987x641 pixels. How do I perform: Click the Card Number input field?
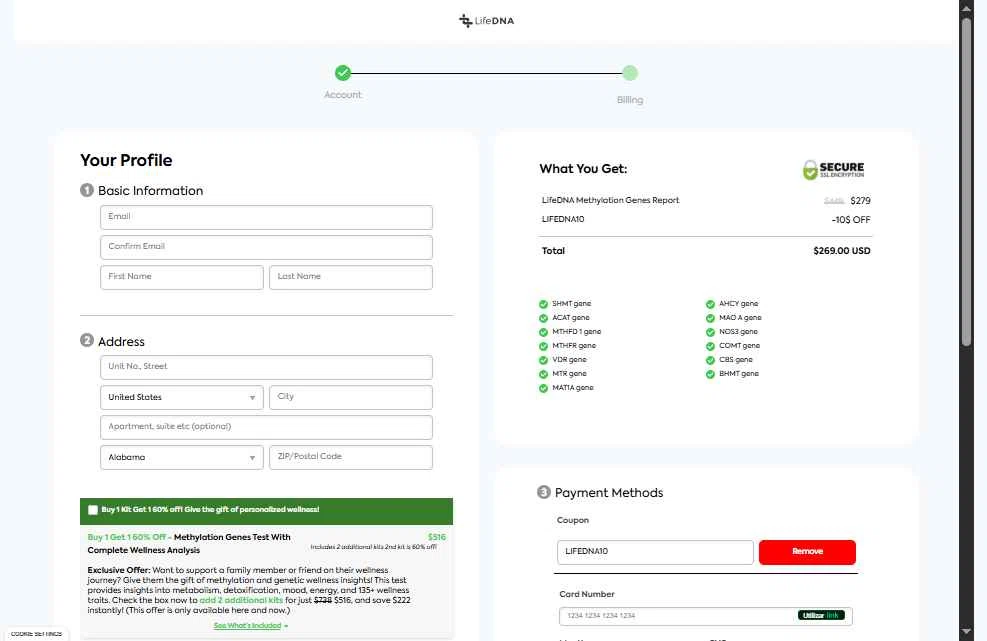(706, 616)
